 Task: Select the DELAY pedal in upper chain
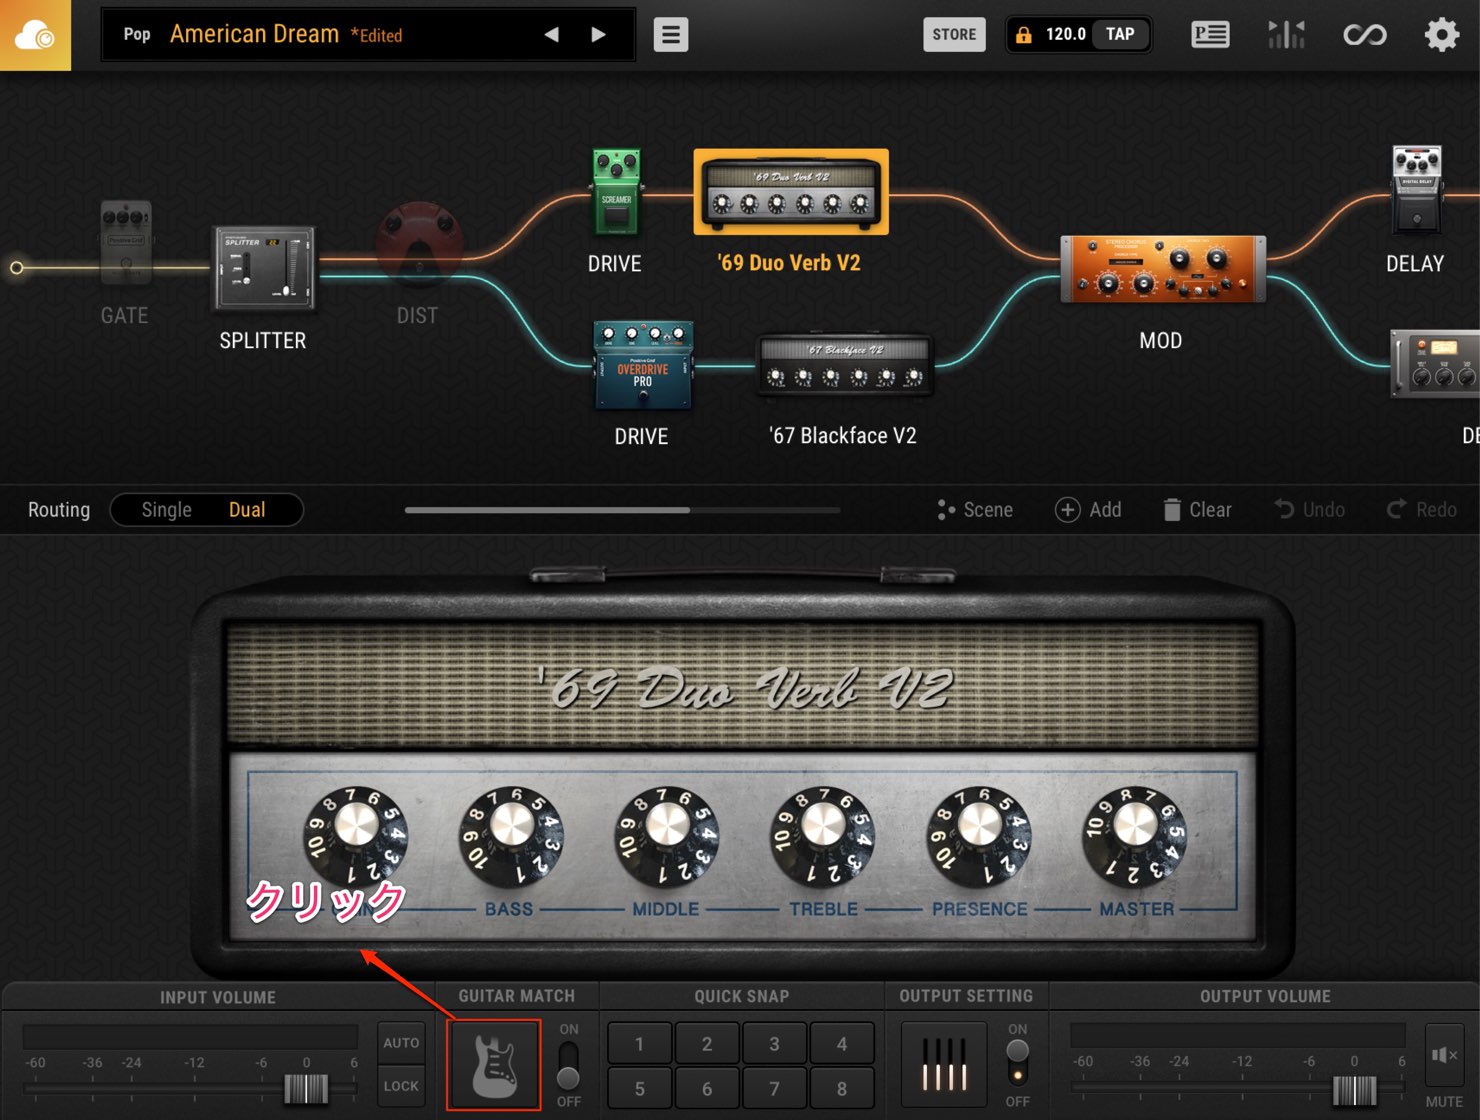1416,190
